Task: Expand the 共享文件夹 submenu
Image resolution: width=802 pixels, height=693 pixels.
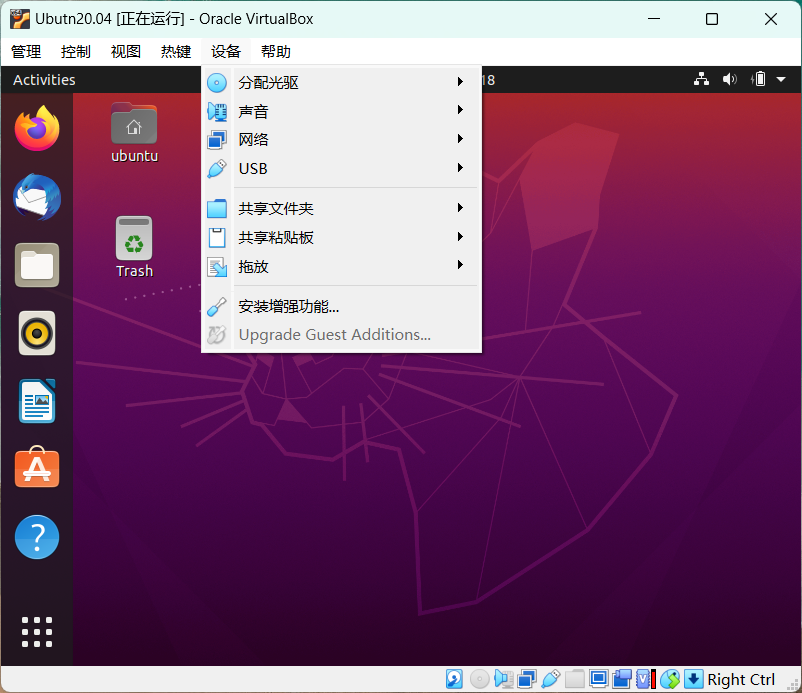Action: (460, 208)
